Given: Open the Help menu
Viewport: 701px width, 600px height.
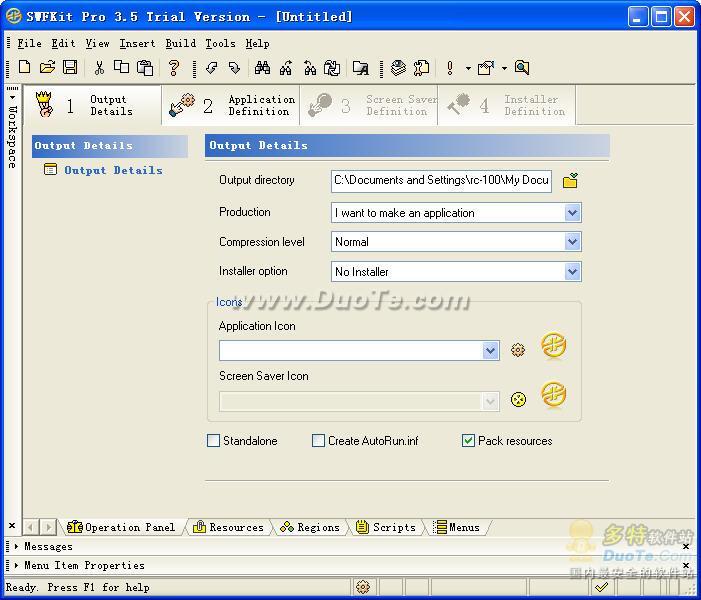Looking at the screenshot, I should tap(258, 43).
